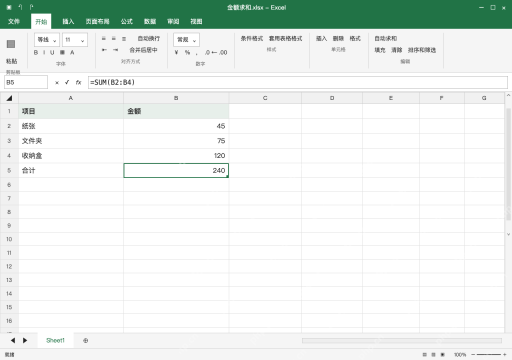This screenshot has width=512, height=360.
Task: Click 格式 in the cells group
Action: click(355, 39)
